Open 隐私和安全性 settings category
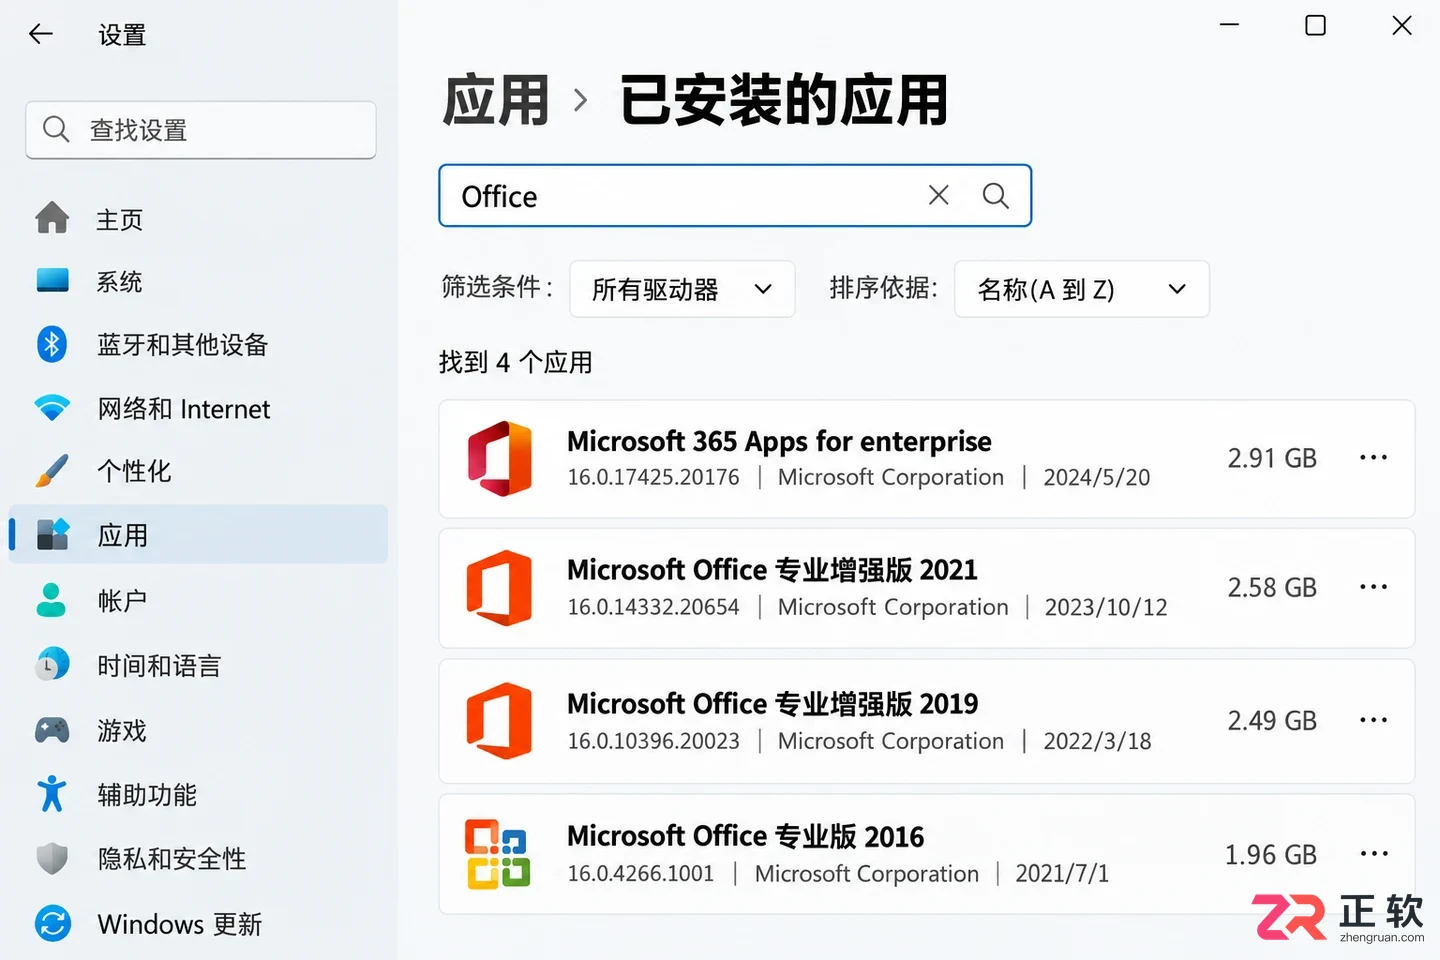 coord(198,858)
